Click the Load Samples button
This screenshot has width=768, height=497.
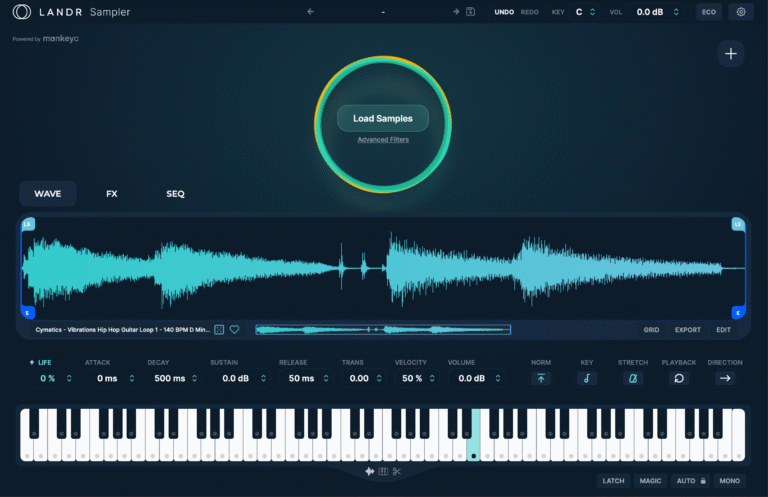[x=383, y=118]
